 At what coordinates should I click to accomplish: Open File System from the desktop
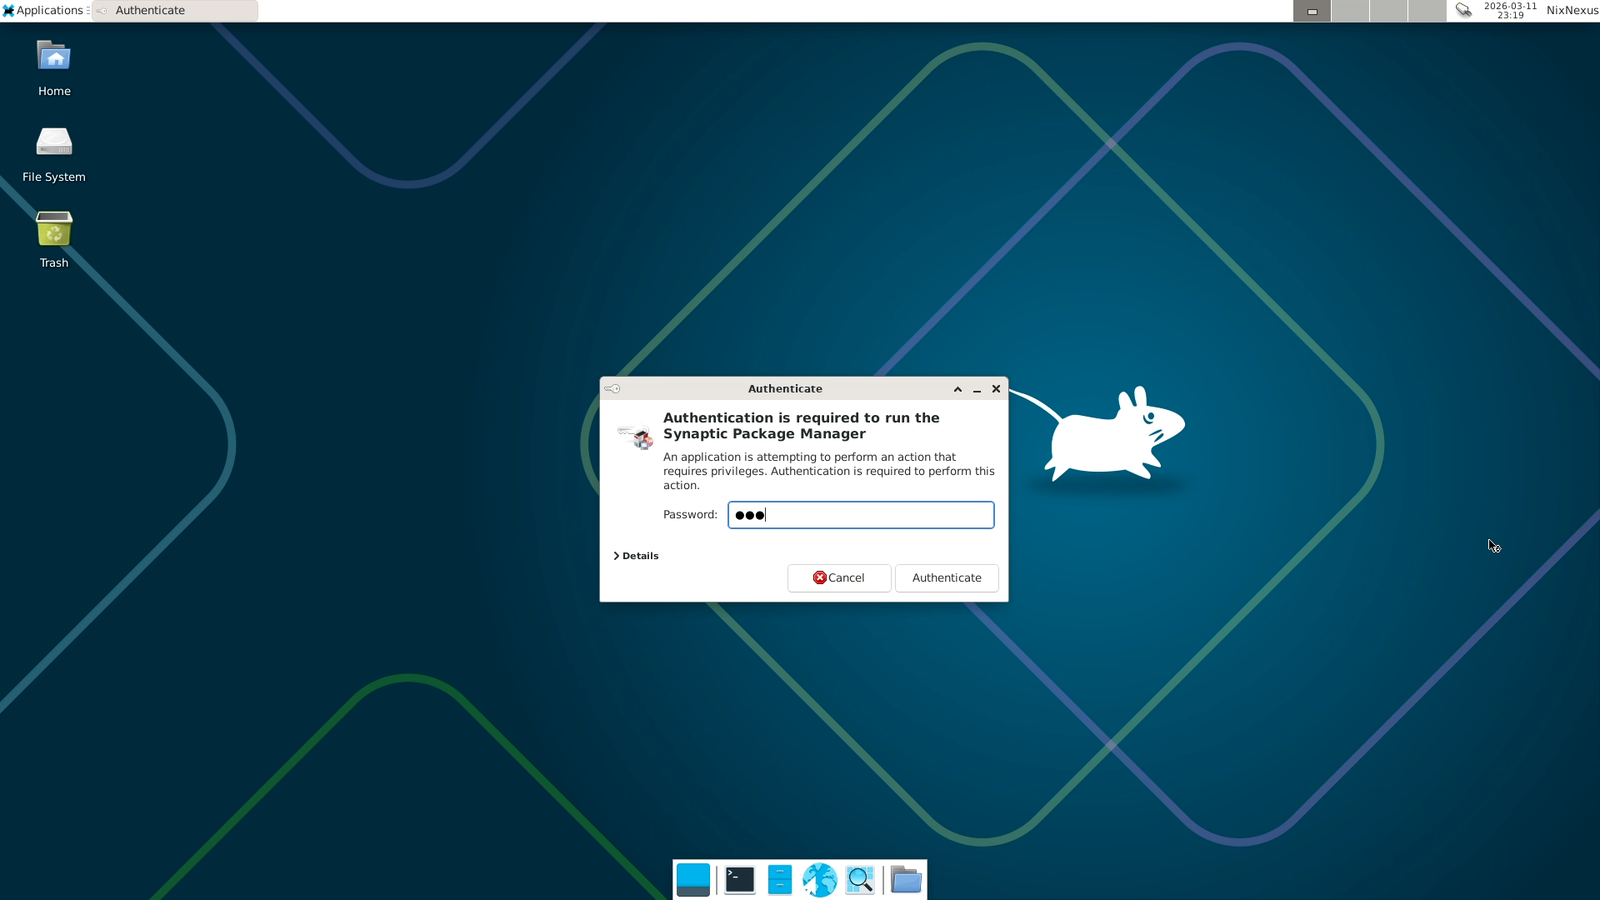point(54,143)
